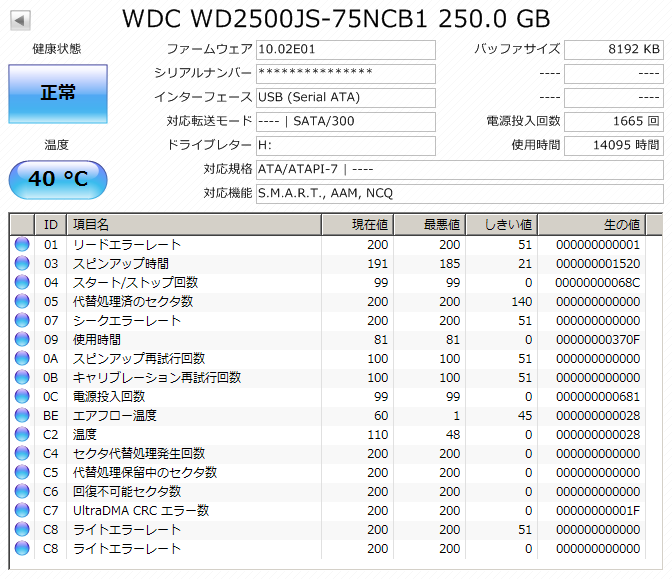
Task: Click the disk title WDC WD2500JS-75NCB1 250.0 GB
Action: point(336,19)
